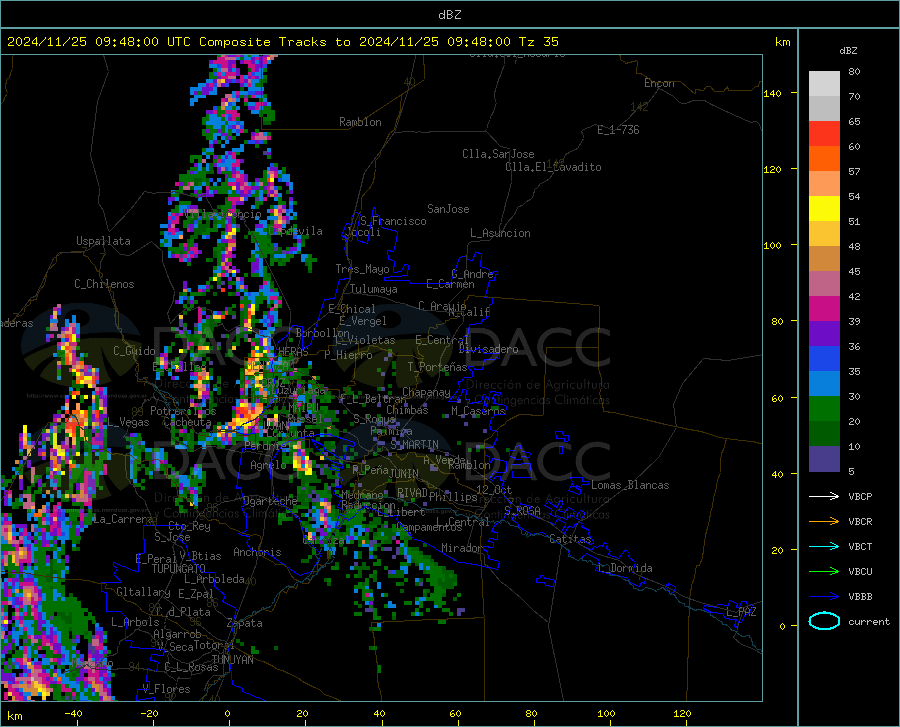The width and height of the screenshot is (900, 727).
Task: Click the orange VBCR arrow in legend
Action: click(824, 522)
